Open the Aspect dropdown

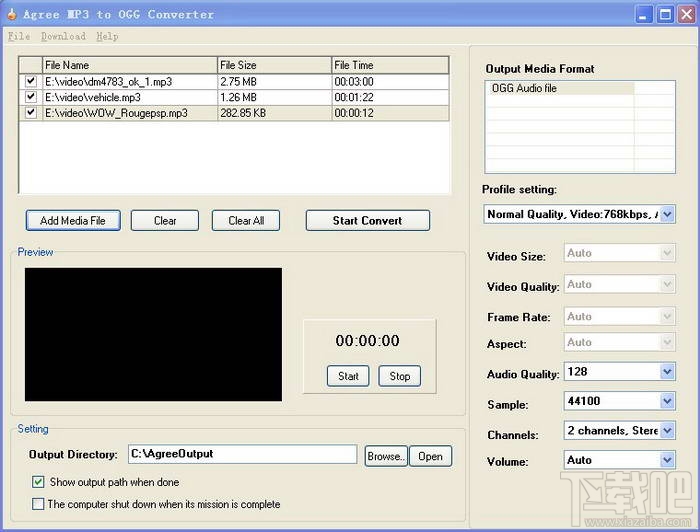(x=667, y=342)
